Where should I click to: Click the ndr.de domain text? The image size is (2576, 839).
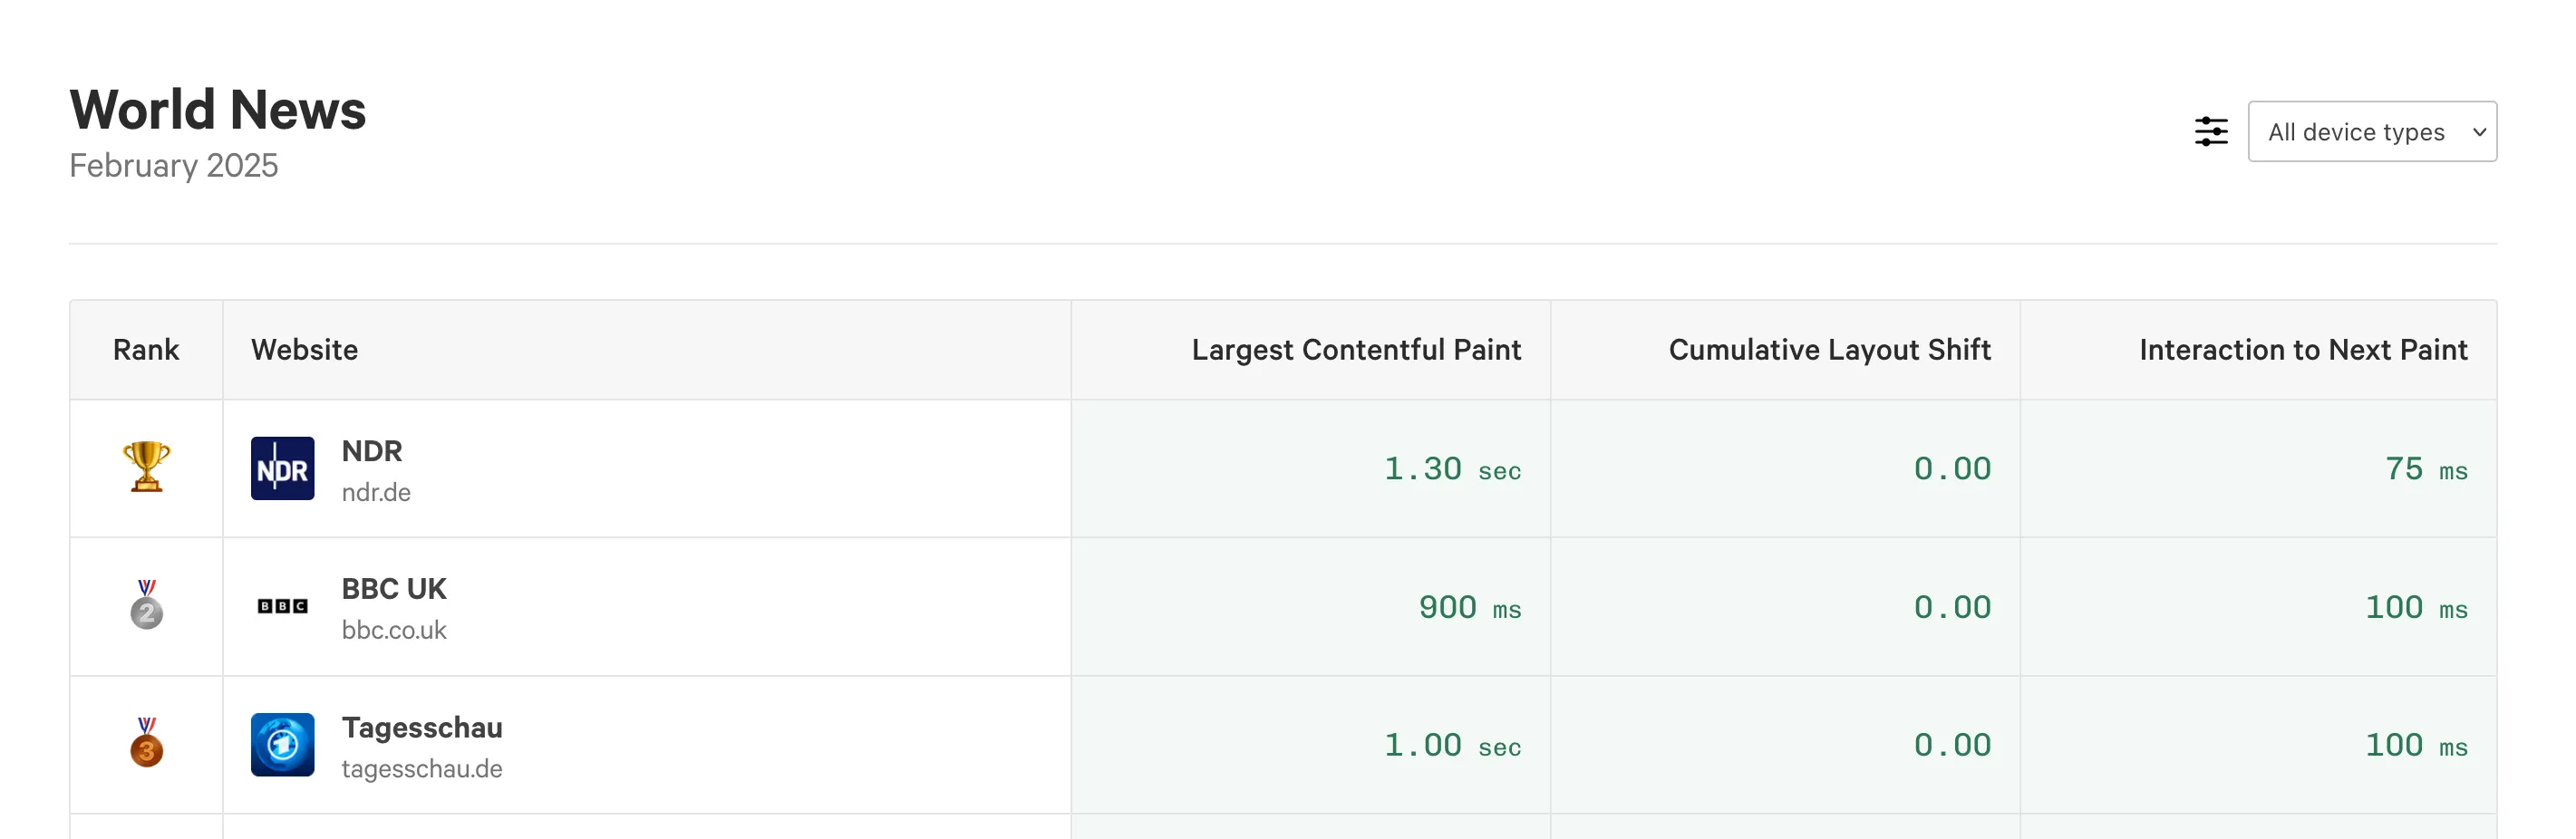pos(376,492)
